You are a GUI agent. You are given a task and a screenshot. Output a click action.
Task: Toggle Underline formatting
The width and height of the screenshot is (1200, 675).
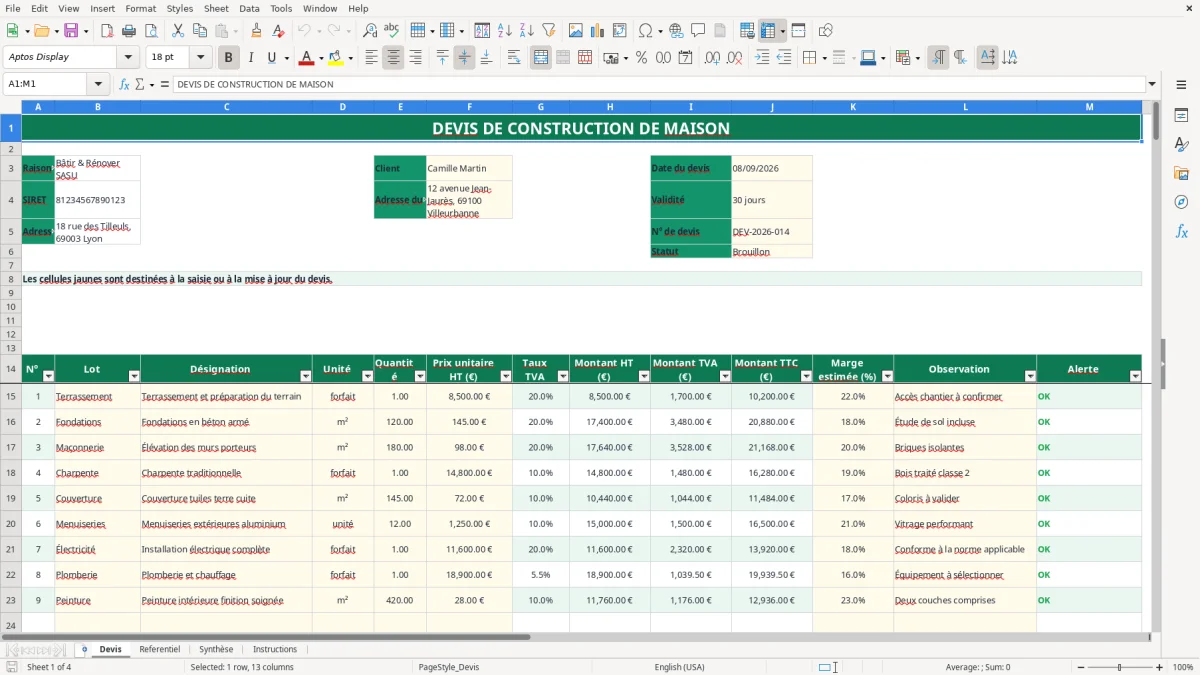click(272, 58)
